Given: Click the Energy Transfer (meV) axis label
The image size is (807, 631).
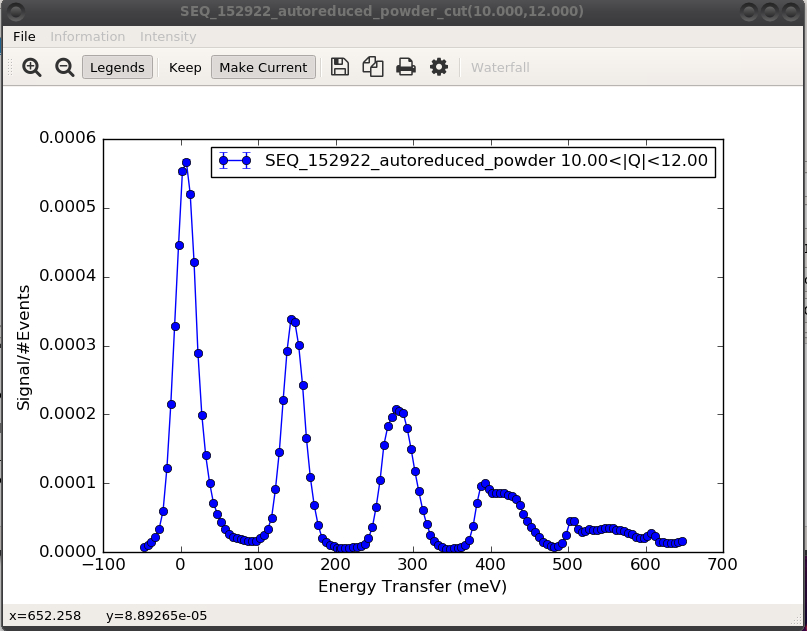Looking at the screenshot, I should point(412,587).
